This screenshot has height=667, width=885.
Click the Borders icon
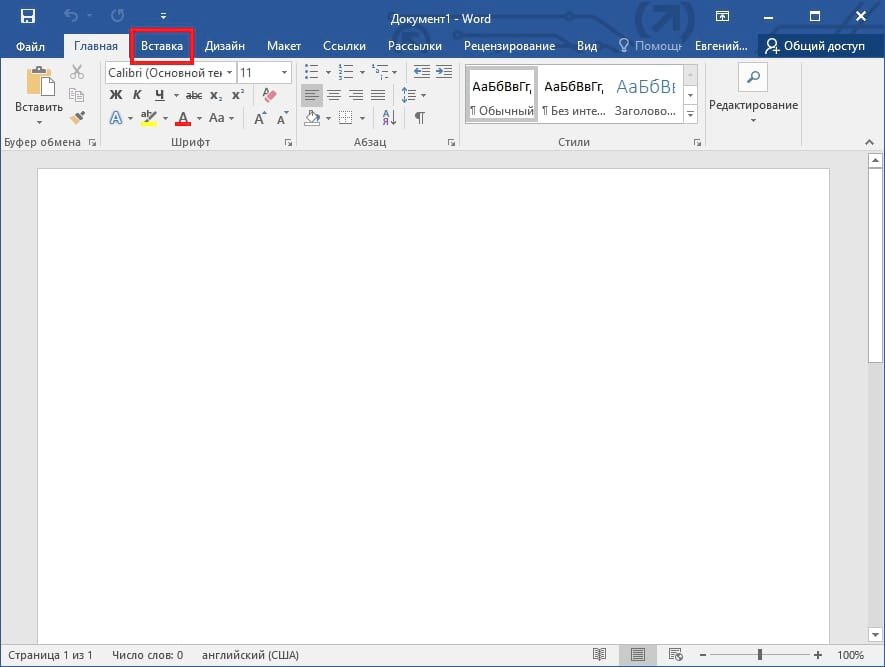[x=345, y=118]
